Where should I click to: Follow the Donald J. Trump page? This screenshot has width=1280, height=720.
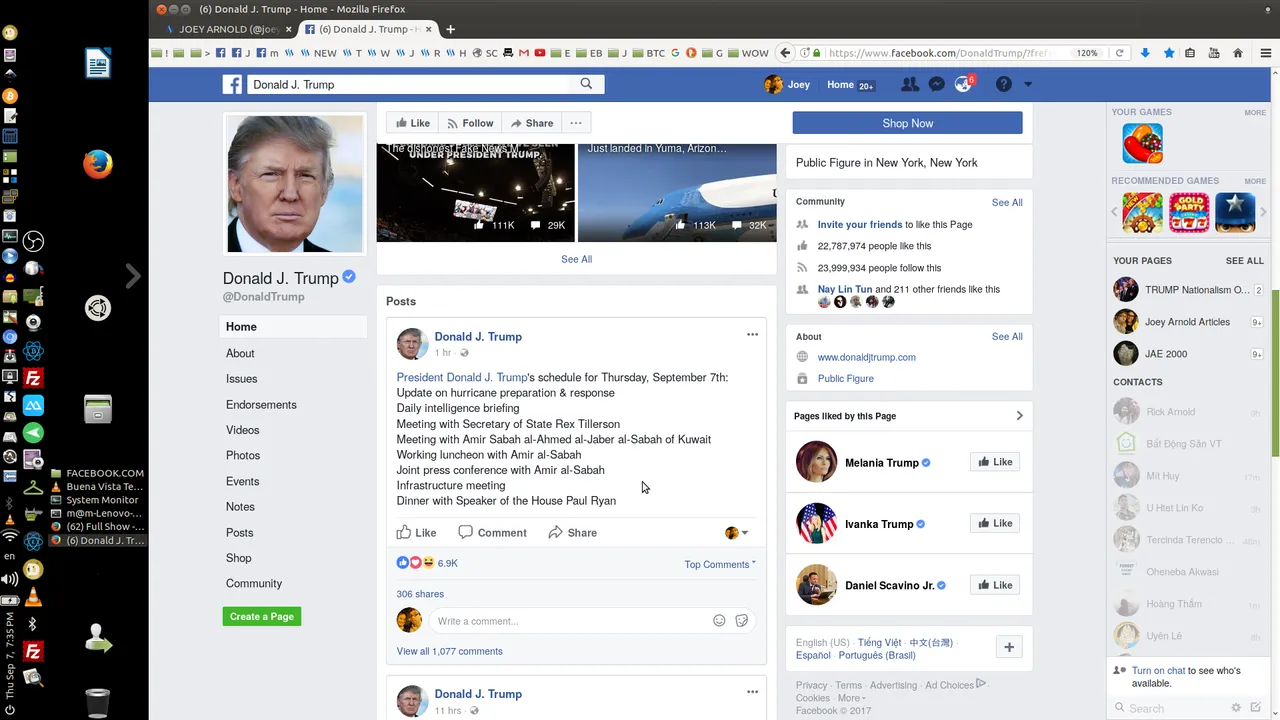click(470, 123)
